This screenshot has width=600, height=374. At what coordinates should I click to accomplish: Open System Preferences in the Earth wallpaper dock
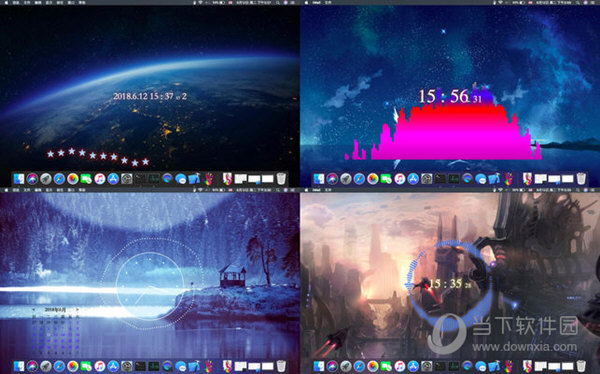[126, 179]
